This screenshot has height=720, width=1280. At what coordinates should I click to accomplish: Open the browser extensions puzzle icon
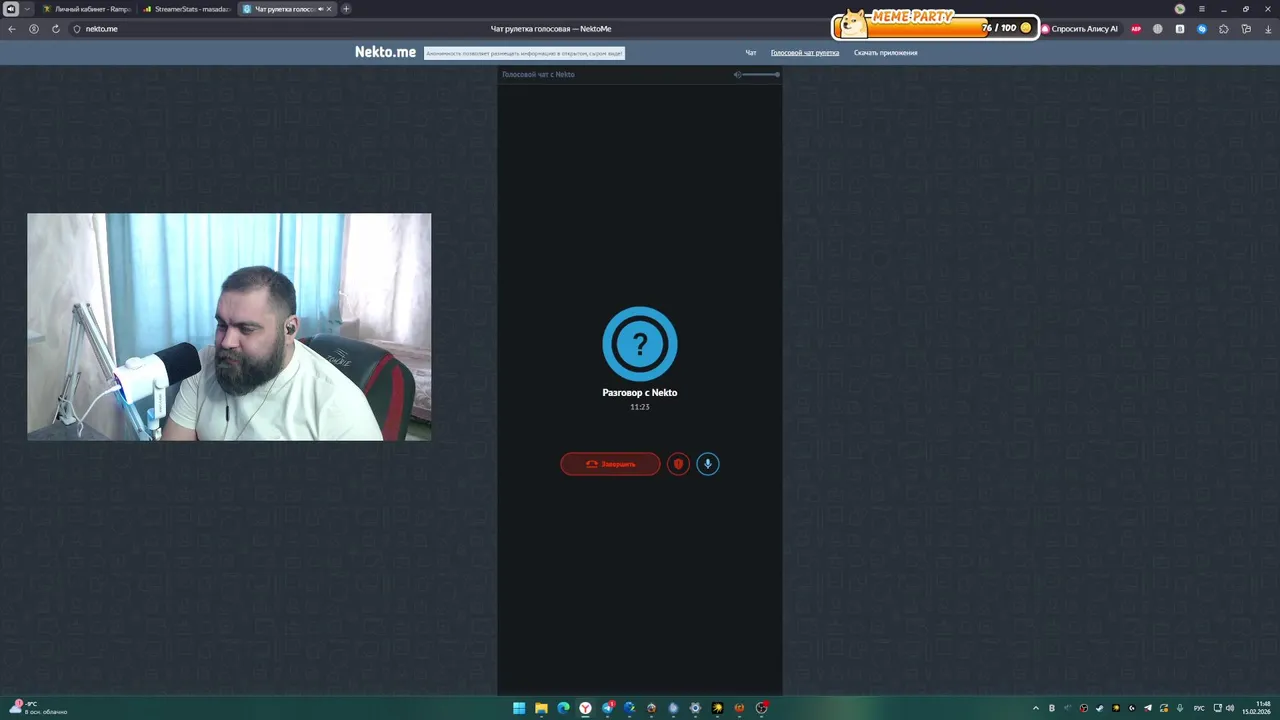pos(1224,29)
